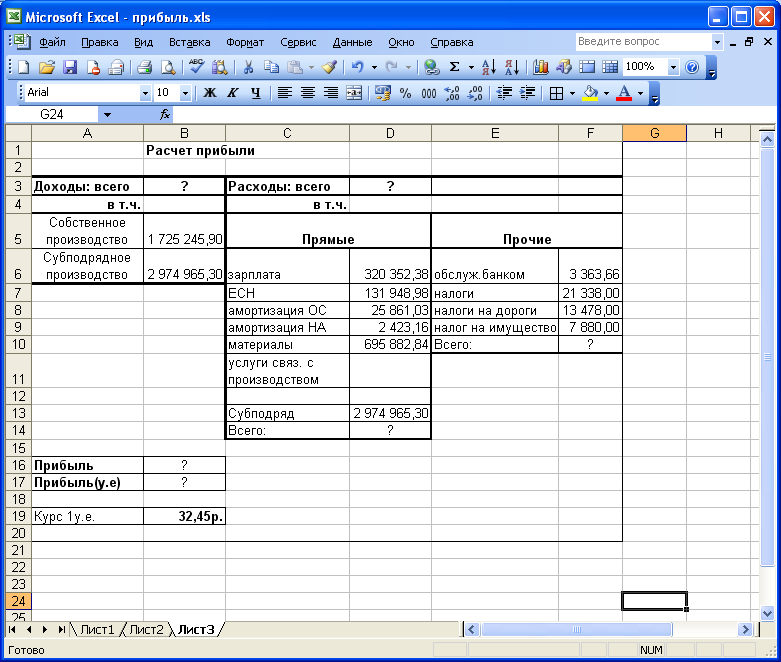Click the horizontal scrollbar thumb

(x=576, y=630)
